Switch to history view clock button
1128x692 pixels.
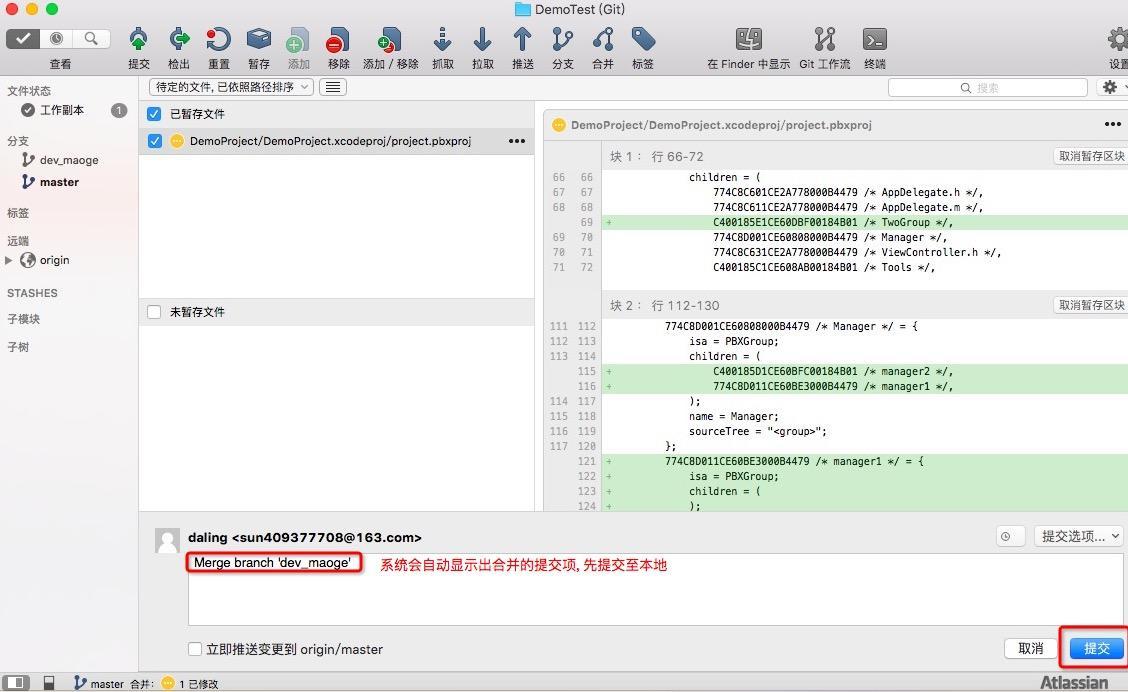[x=57, y=38]
